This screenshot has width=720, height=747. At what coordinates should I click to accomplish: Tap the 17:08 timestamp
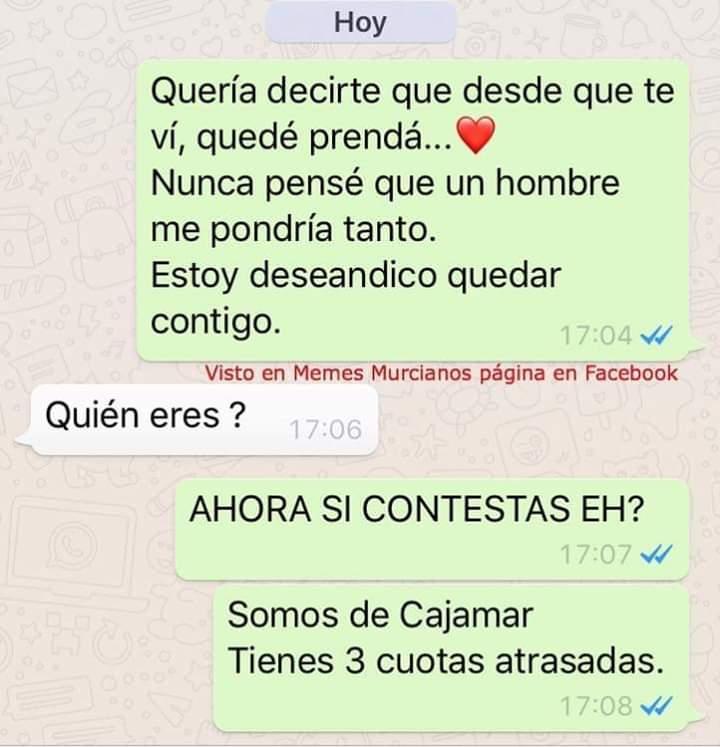coord(596,706)
